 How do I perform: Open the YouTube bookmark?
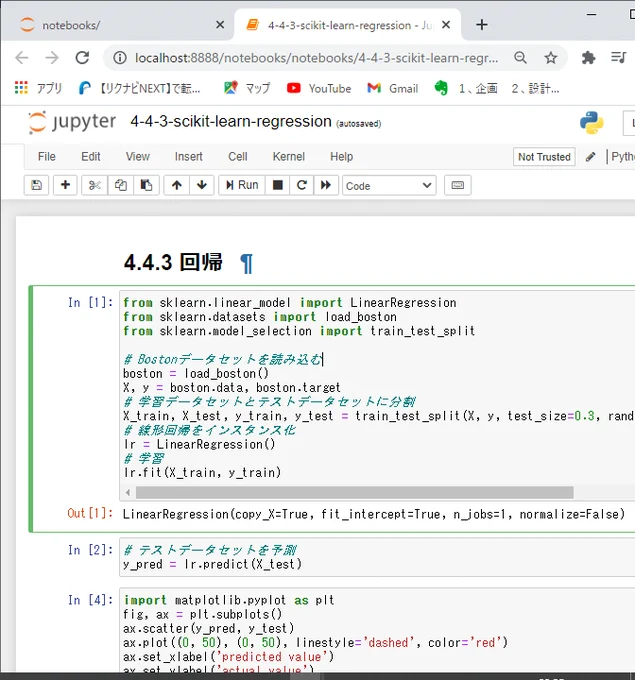319,88
